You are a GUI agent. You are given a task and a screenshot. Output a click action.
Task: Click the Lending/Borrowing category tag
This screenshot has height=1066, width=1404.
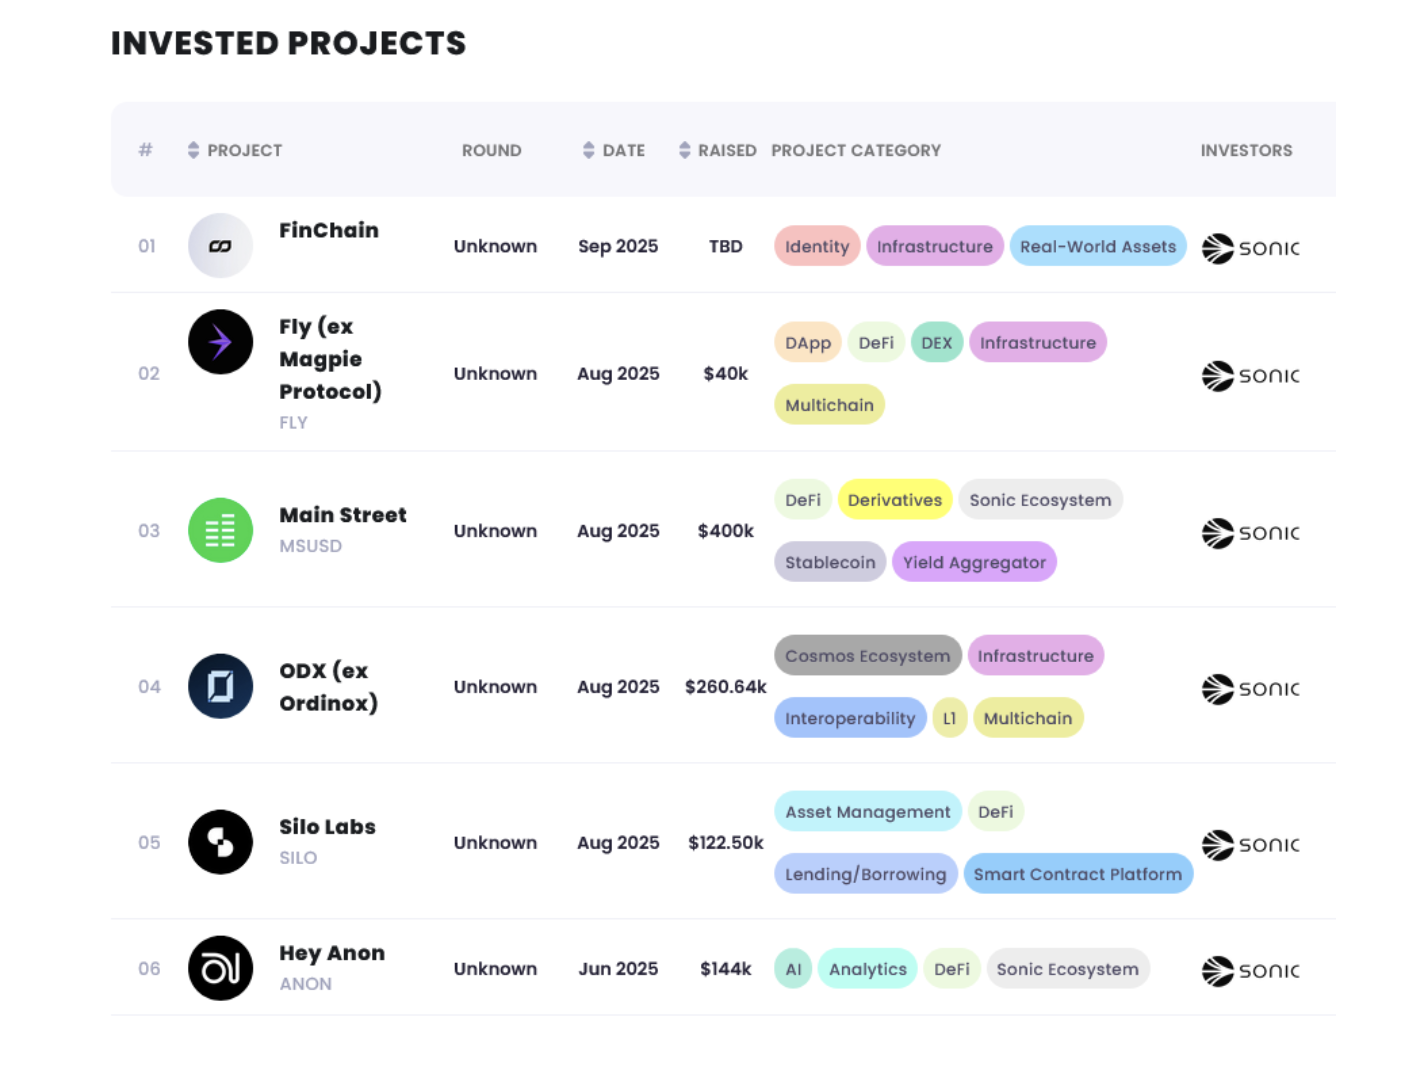pyautogui.click(x=865, y=874)
